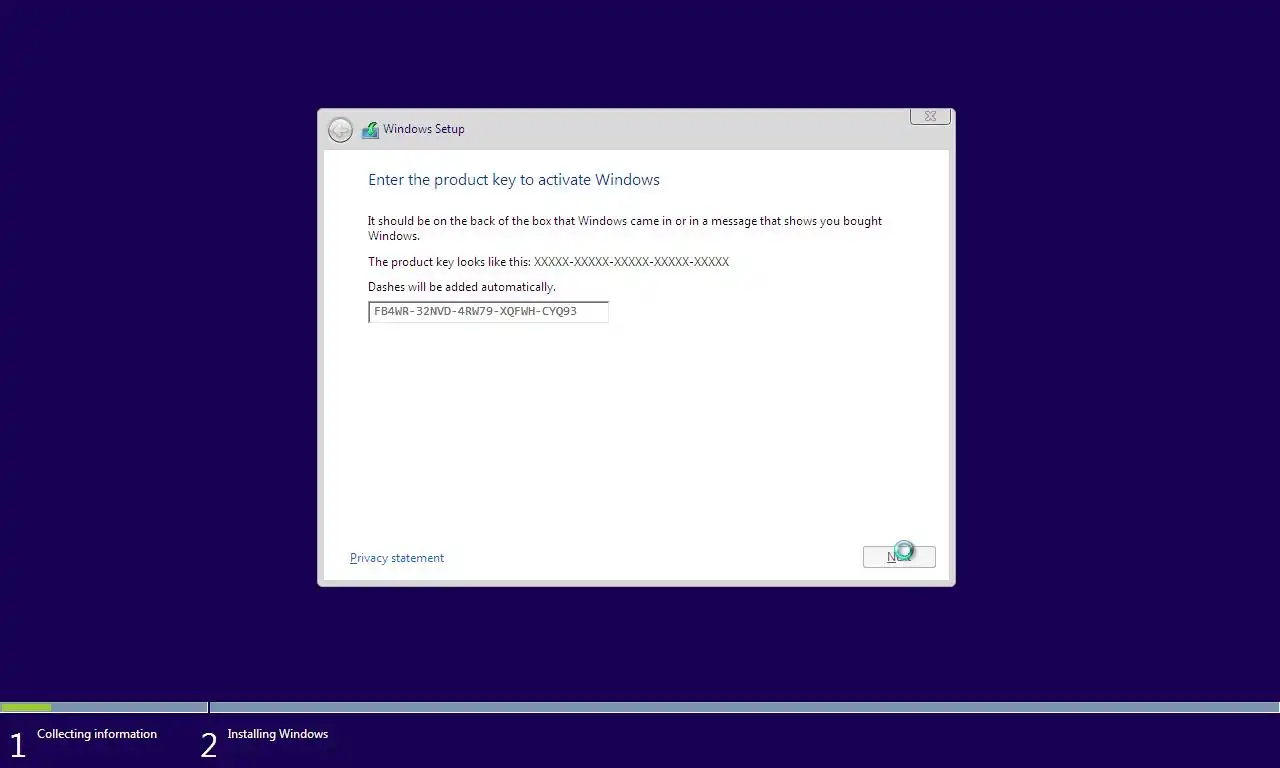Click 'Dashes will be added automatically.' text
1280x768 pixels.
(462, 287)
